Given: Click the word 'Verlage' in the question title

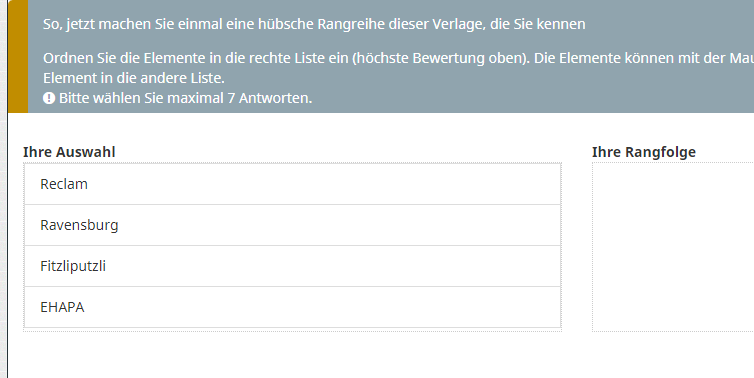Looking at the screenshot, I should [458, 24].
